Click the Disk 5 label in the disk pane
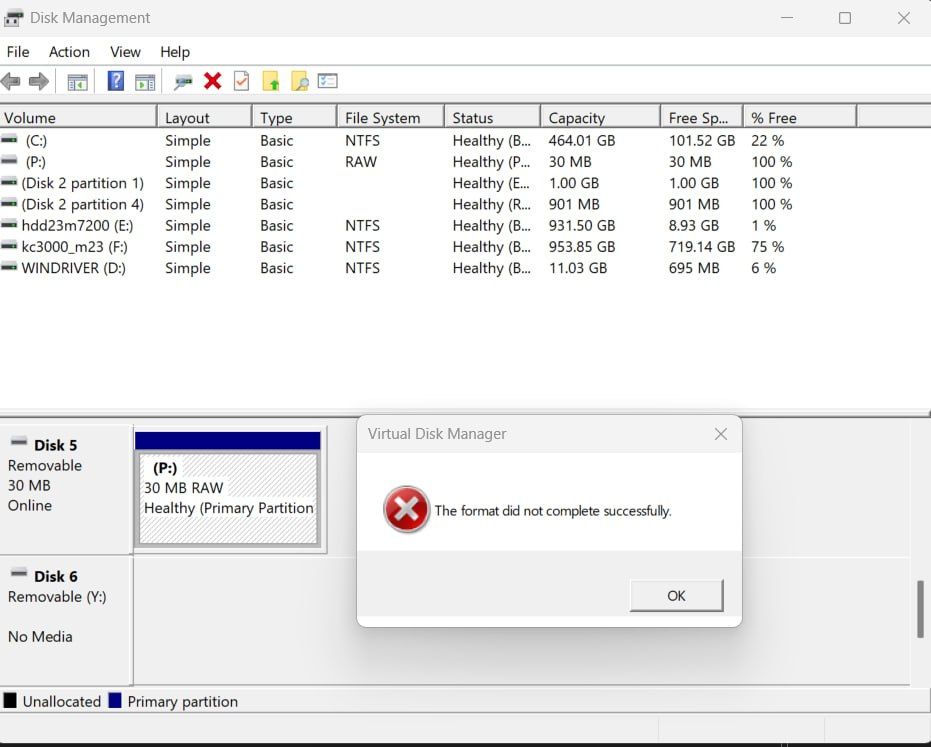 [x=56, y=445]
